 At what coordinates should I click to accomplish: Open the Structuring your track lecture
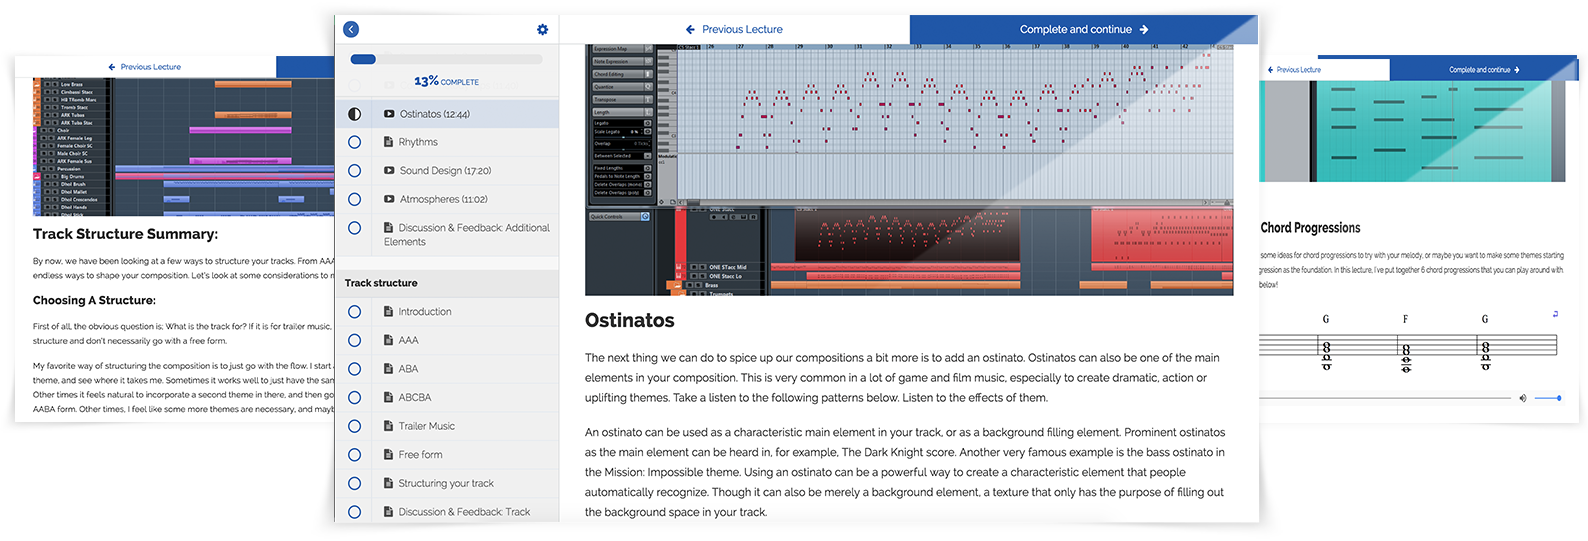[x=447, y=483]
